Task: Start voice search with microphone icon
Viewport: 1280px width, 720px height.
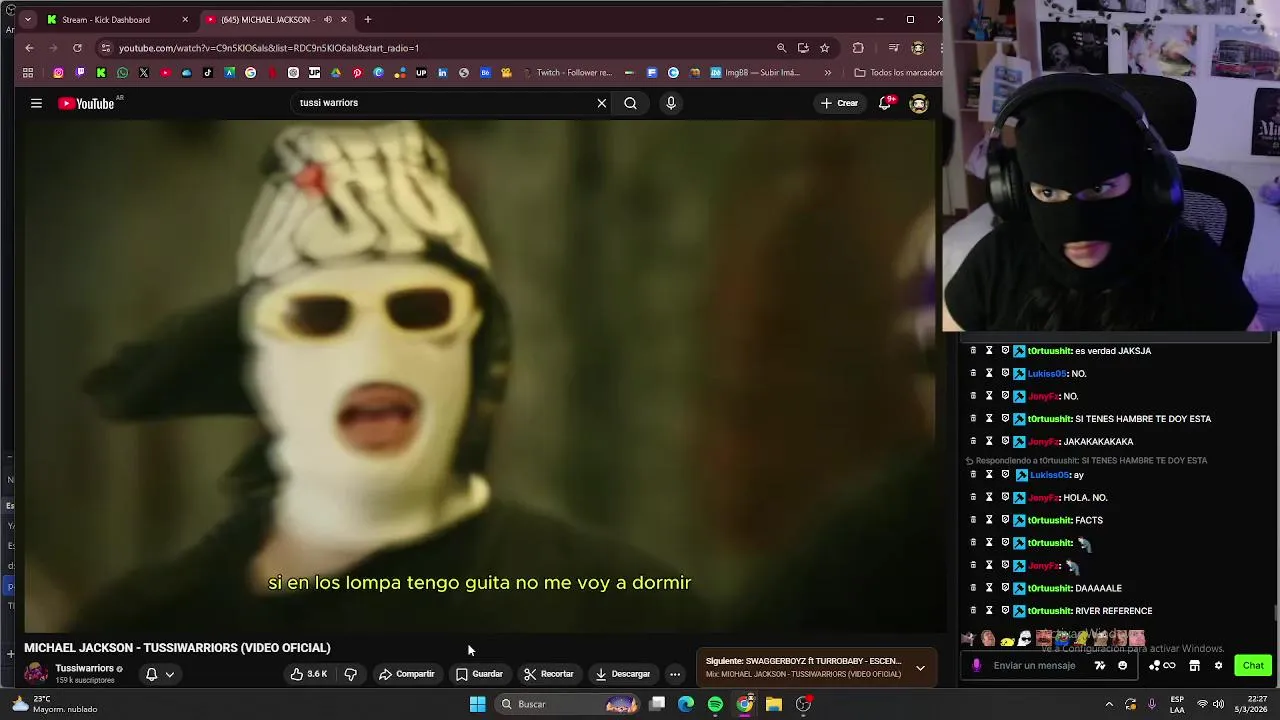Action: 671,103
